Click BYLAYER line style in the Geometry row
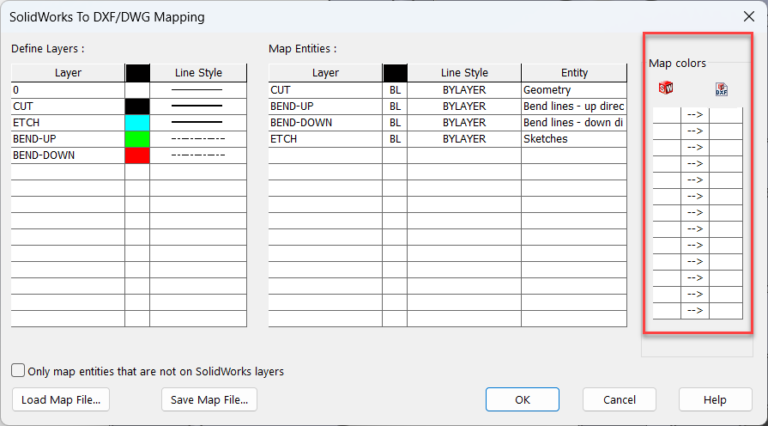The width and height of the screenshot is (768, 426). click(464, 90)
